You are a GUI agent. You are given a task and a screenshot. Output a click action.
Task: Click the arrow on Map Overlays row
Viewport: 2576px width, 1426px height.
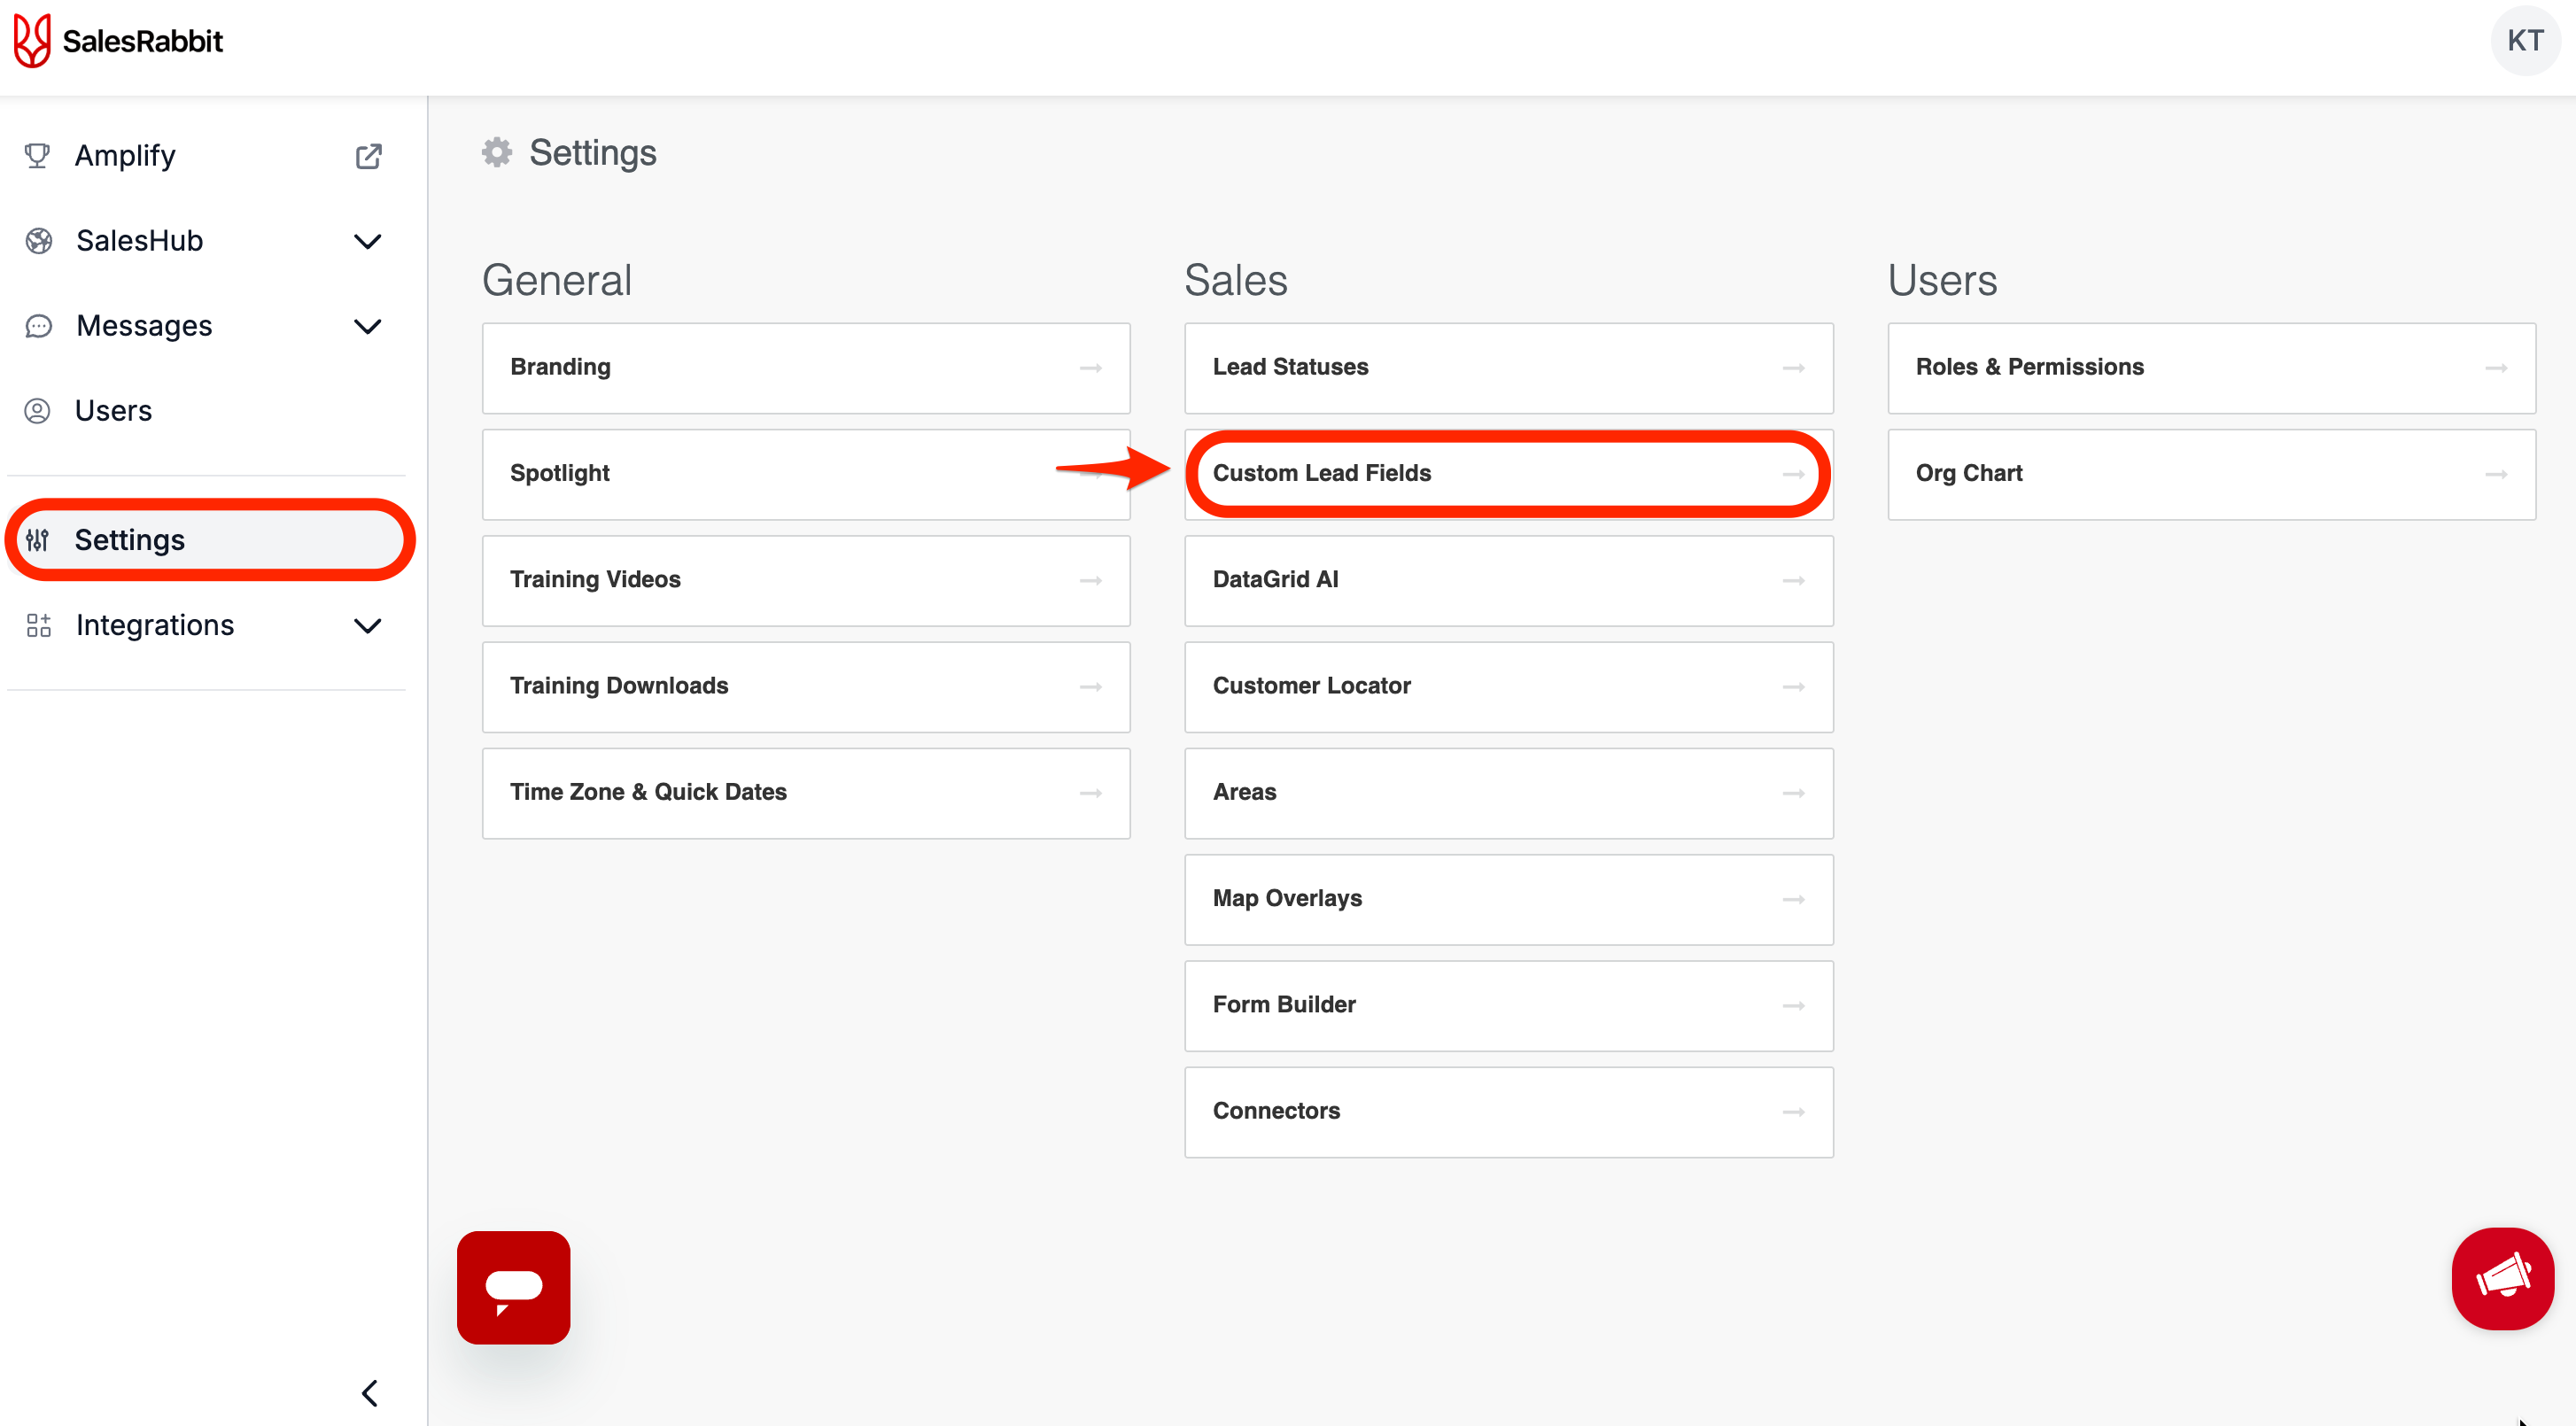tap(1793, 899)
